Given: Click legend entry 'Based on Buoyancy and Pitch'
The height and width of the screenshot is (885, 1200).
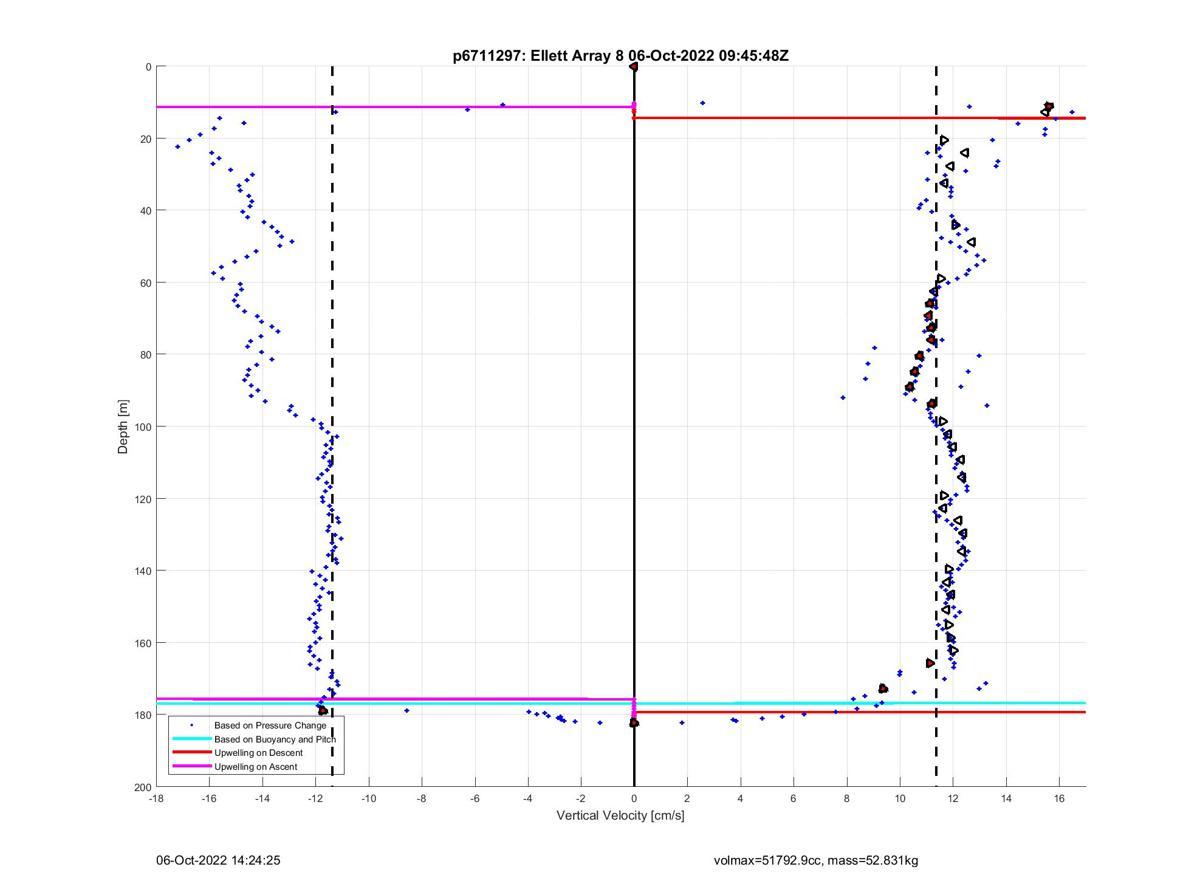Looking at the screenshot, I should pos(275,739).
